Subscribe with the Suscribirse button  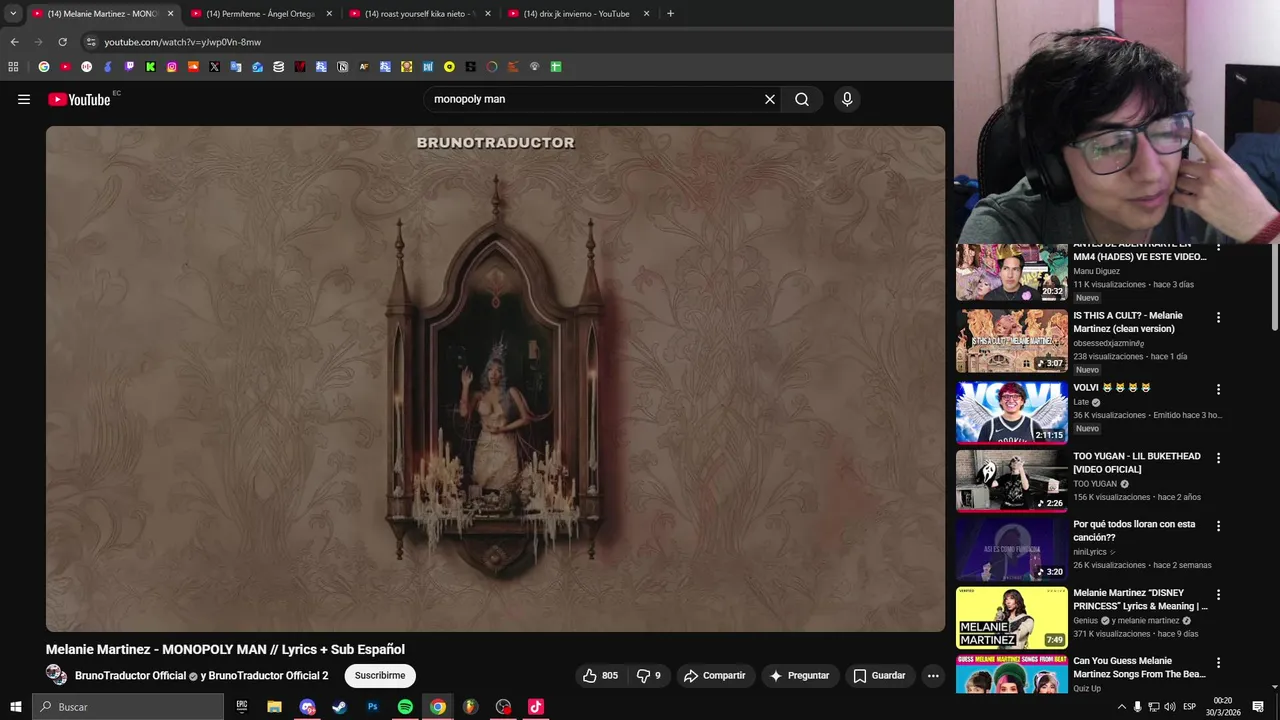380,676
